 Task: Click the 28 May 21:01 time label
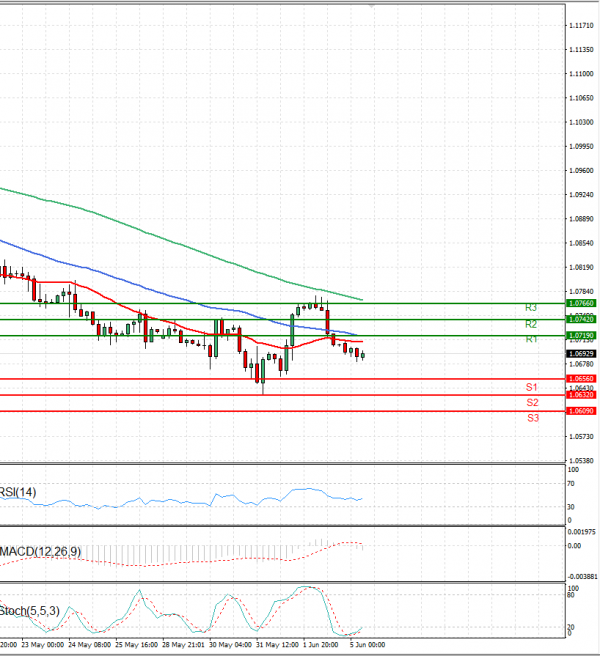pos(183,645)
